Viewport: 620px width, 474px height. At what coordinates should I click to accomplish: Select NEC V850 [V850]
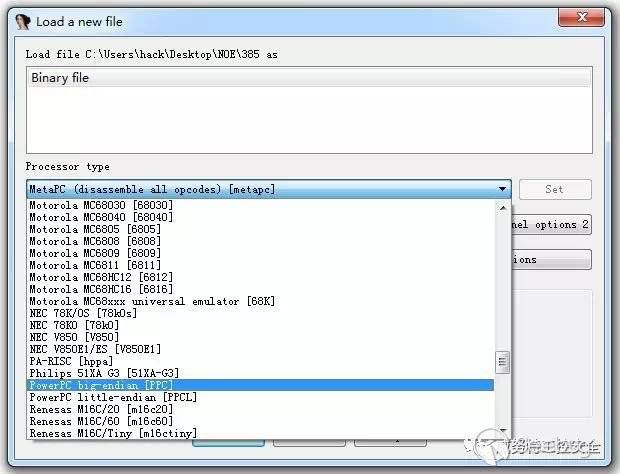tap(261, 337)
